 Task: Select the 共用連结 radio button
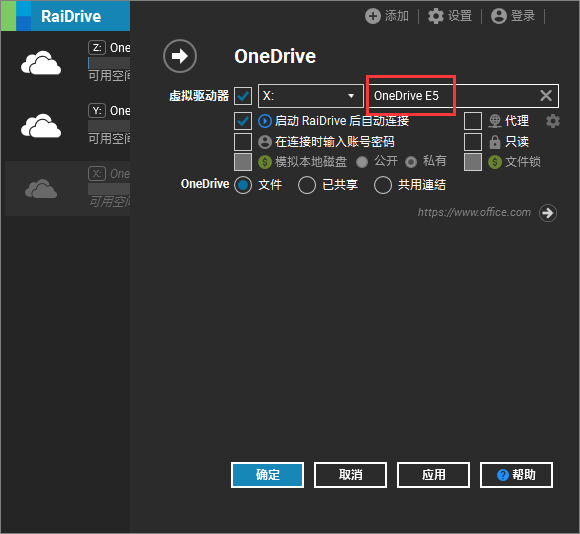pos(383,185)
